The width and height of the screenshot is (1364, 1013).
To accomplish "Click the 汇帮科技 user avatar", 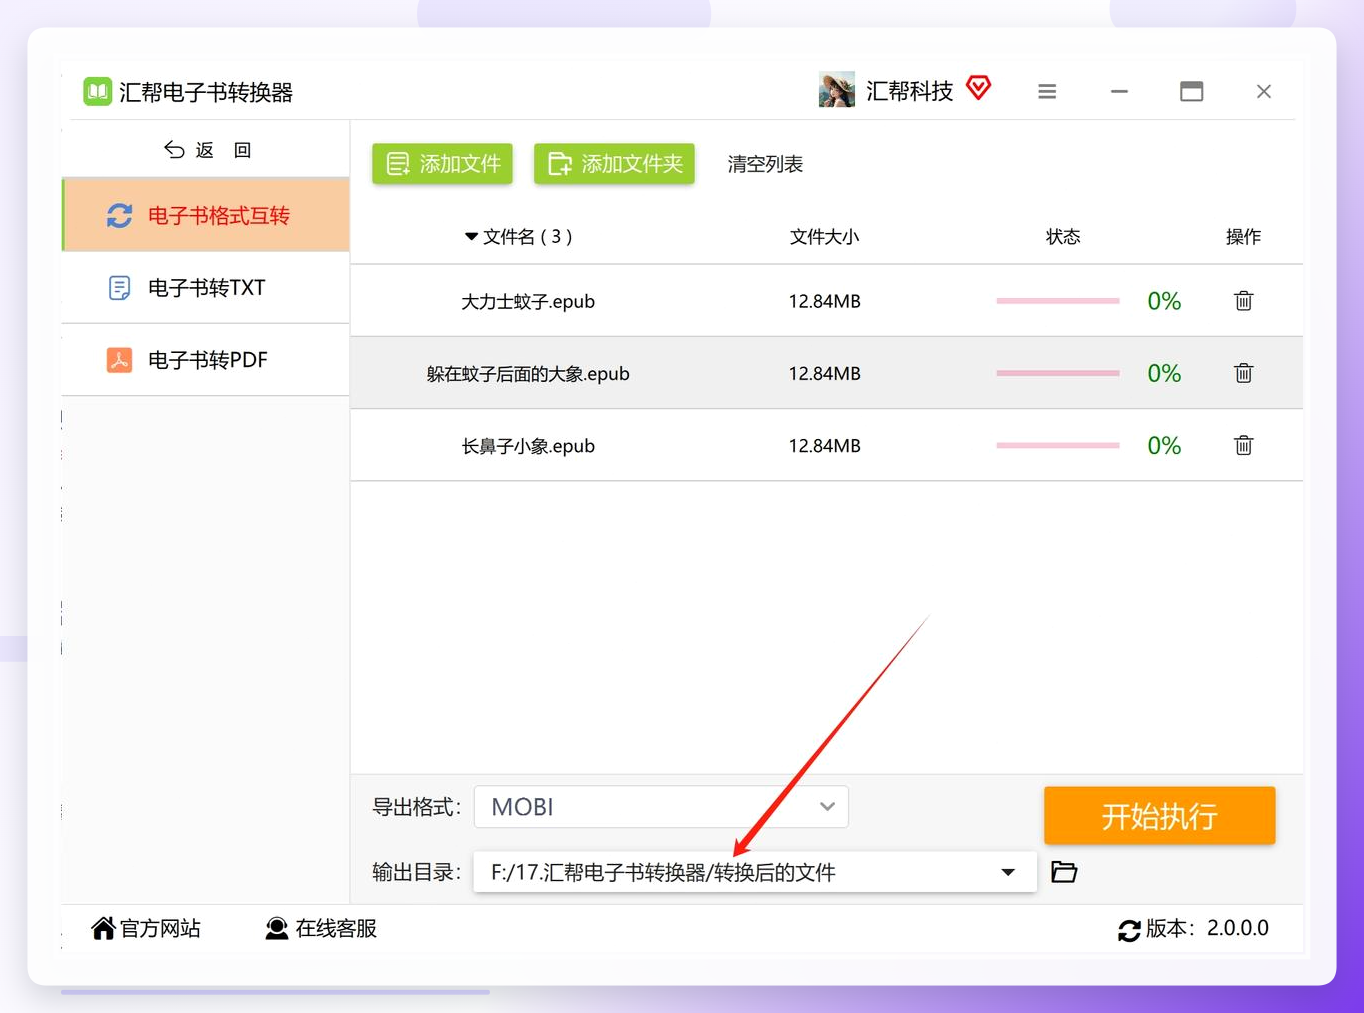I will [x=836, y=90].
